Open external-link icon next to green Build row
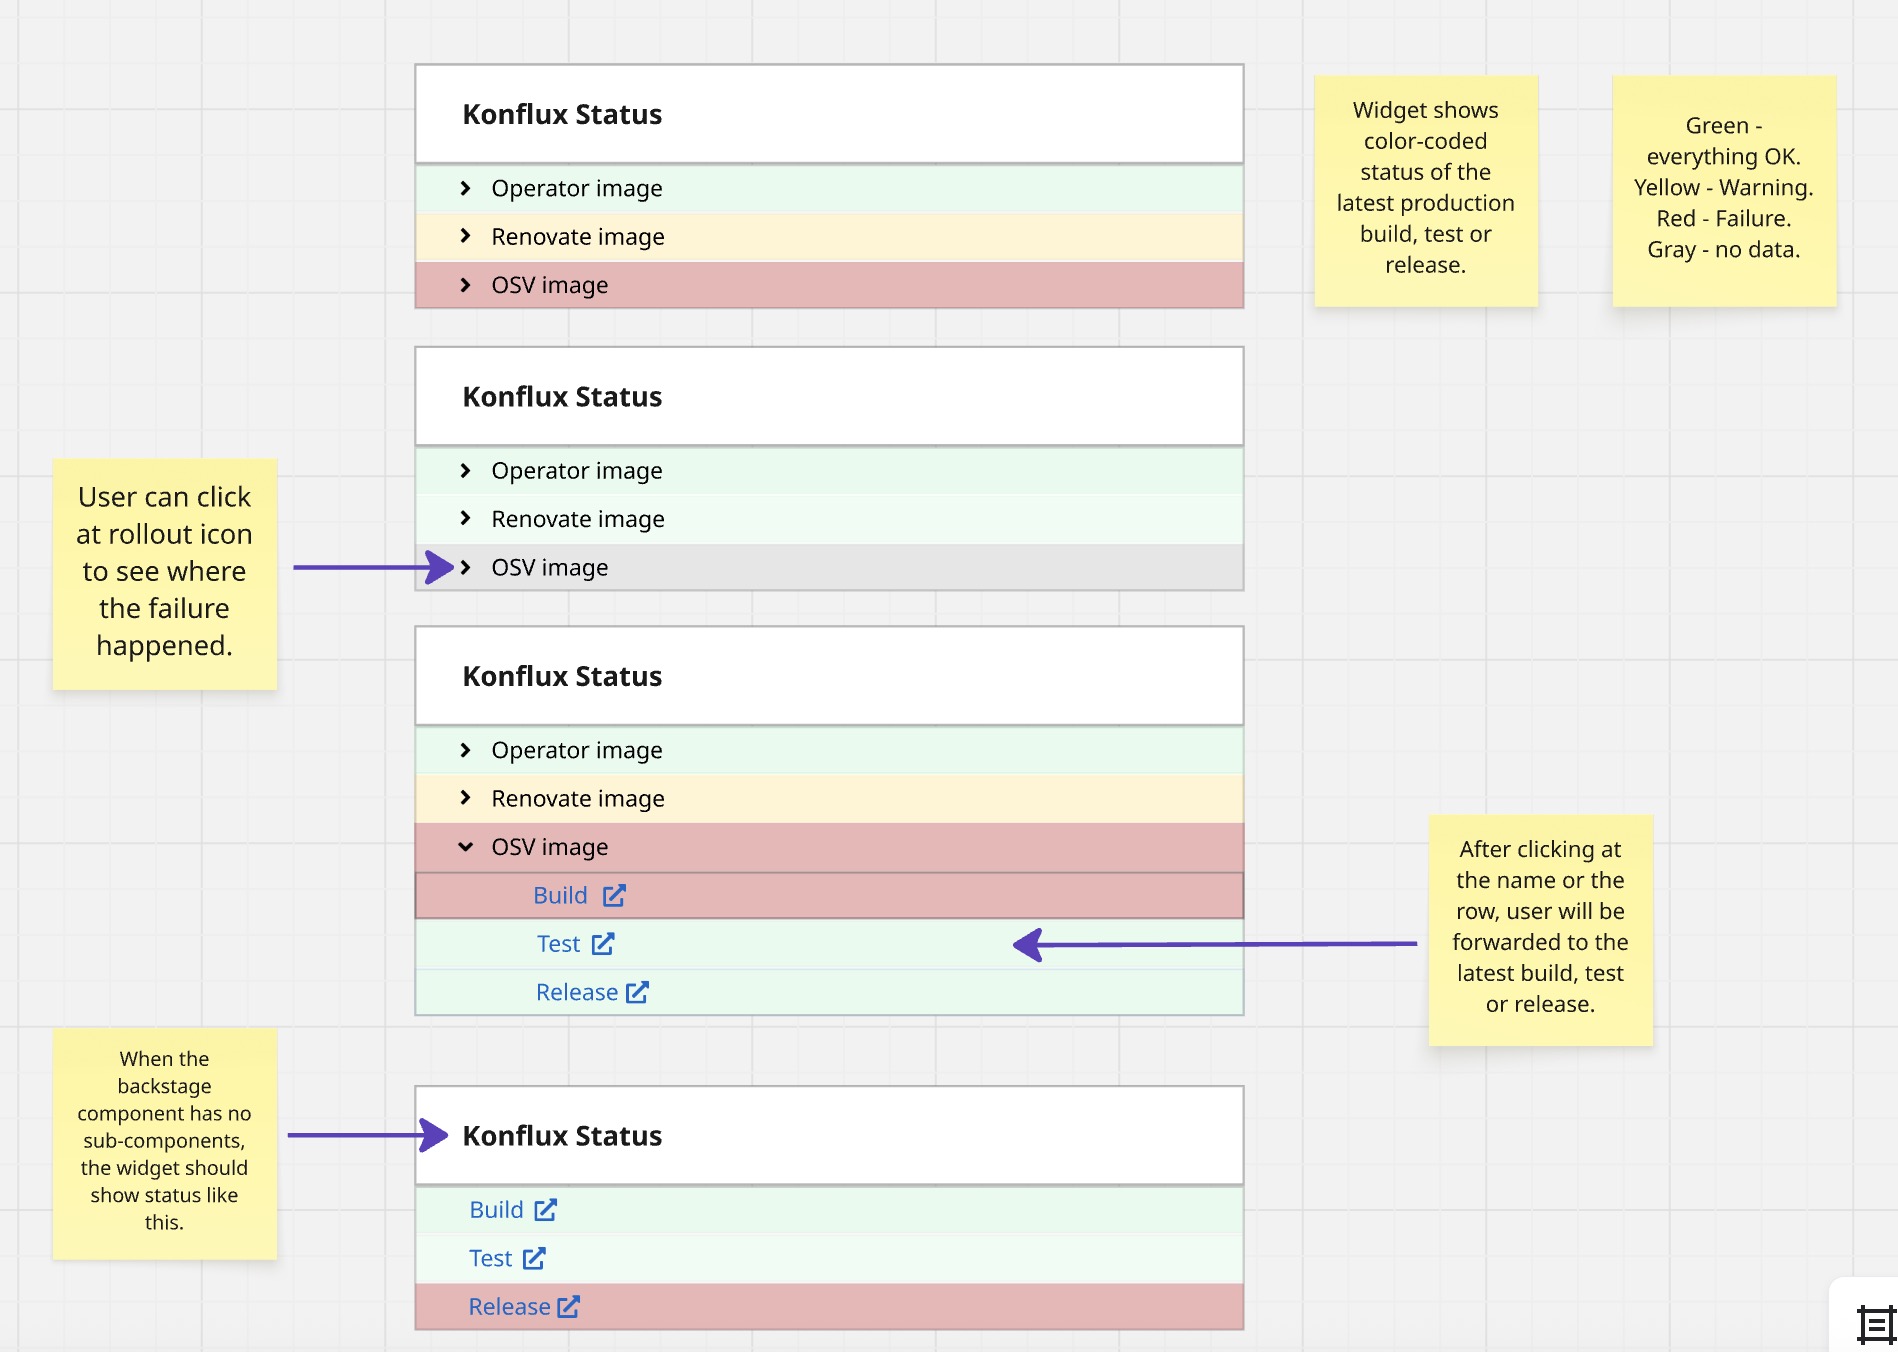Image resolution: width=1898 pixels, height=1352 pixels. click(545, 1210)
